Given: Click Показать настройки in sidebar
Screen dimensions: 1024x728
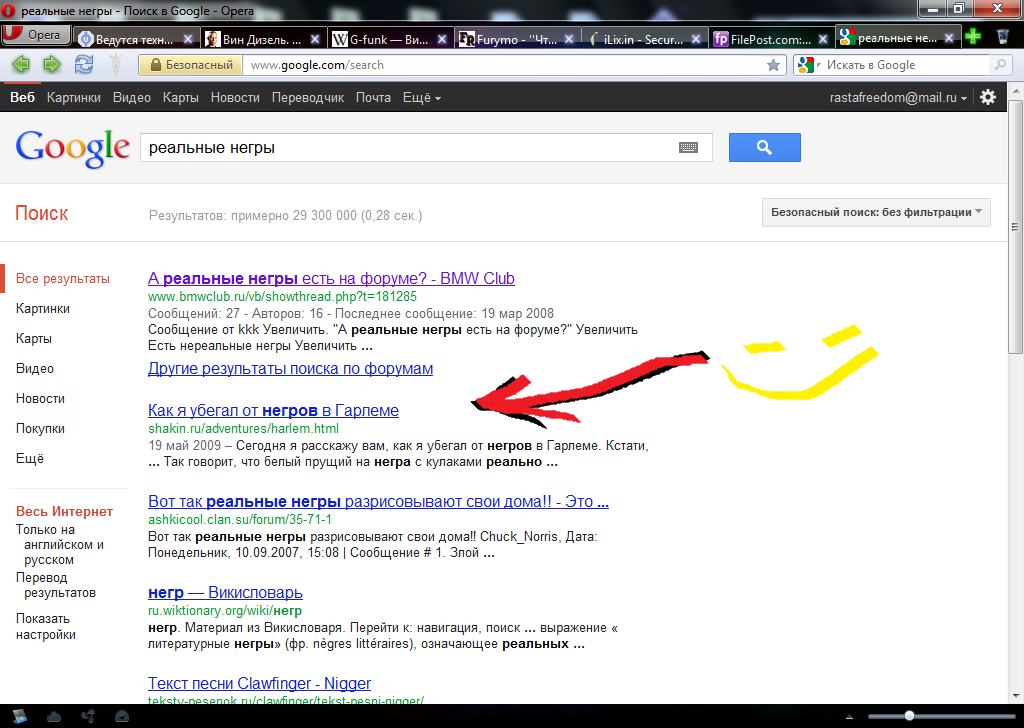Looking at the screenshot, I should point(46,626).
